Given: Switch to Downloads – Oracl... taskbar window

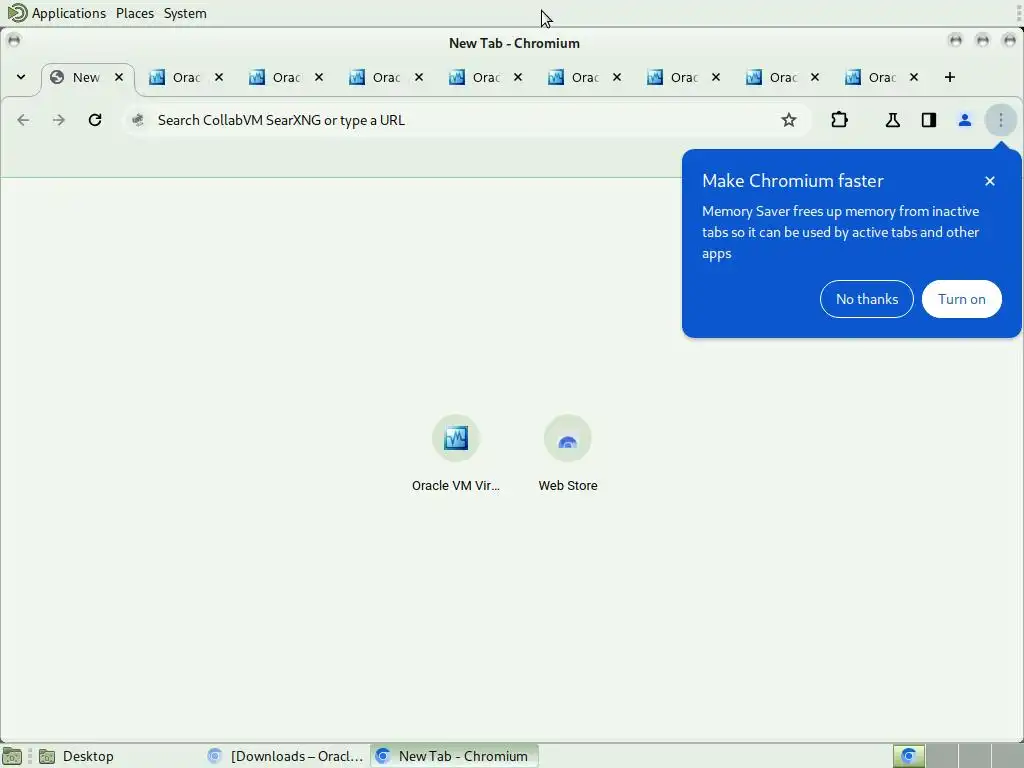Looking at the screenshot, I should 285,756.
